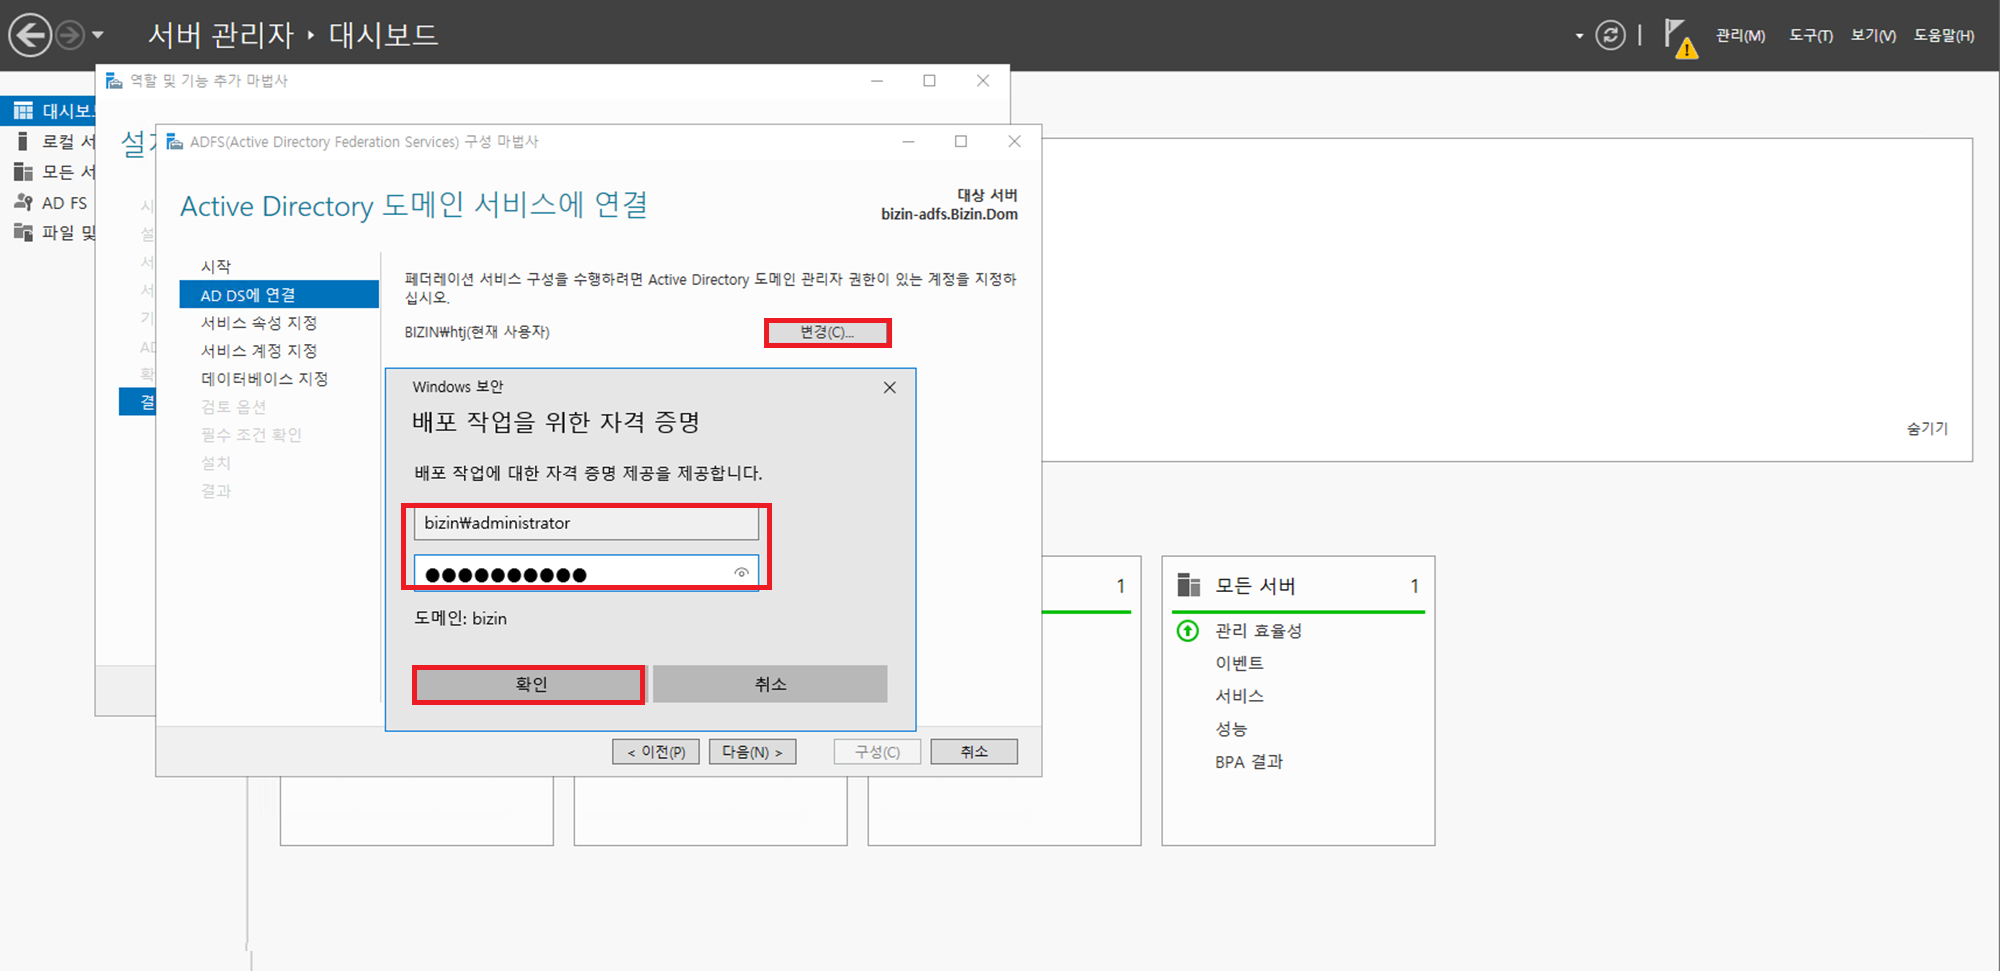
Task: Click the 역할 및 기능 추가 마법사 window icon
Action: pyautogui.click(x=115, y=81)
